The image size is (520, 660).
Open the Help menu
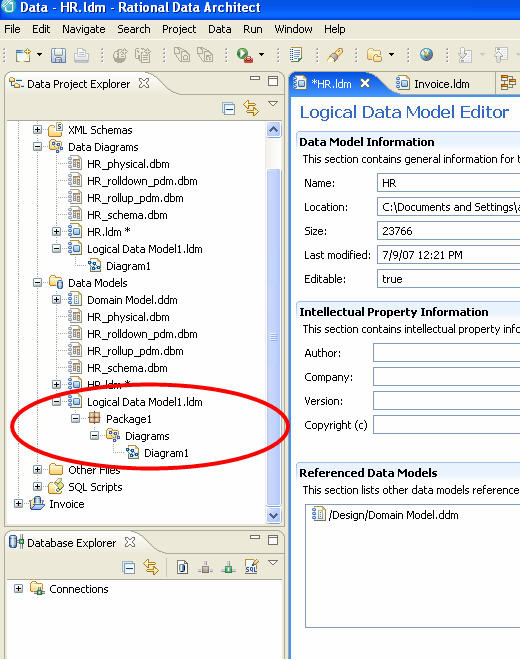point(335,29)
